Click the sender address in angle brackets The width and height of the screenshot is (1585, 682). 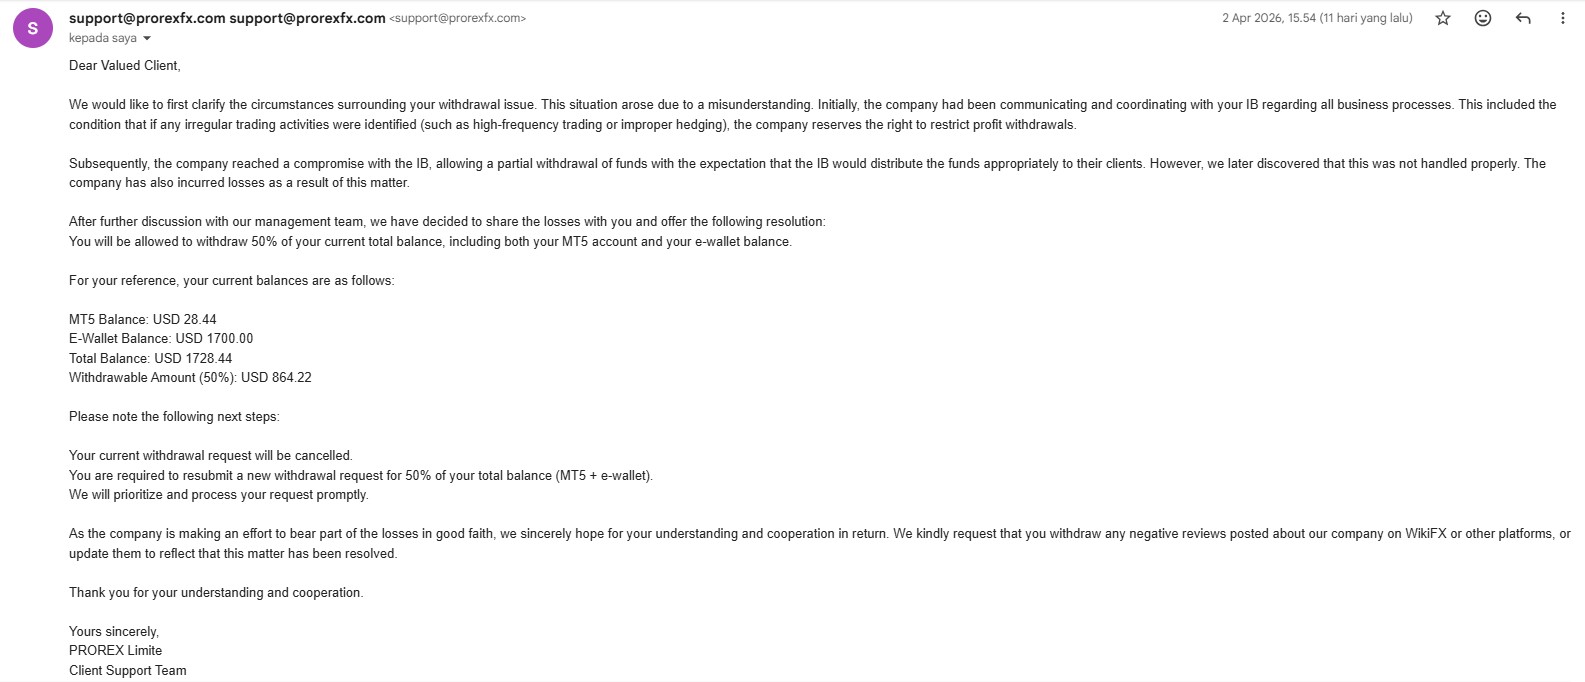457,18
